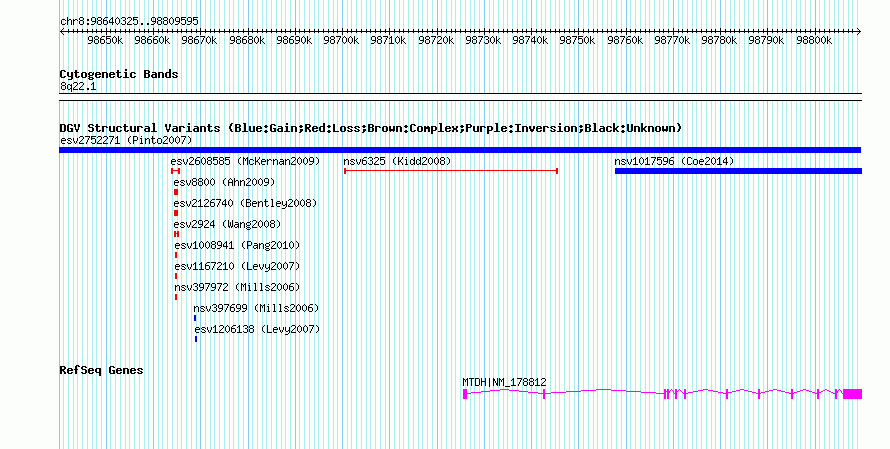Click the blue nsv397699 gain marker

pos(195,318)
